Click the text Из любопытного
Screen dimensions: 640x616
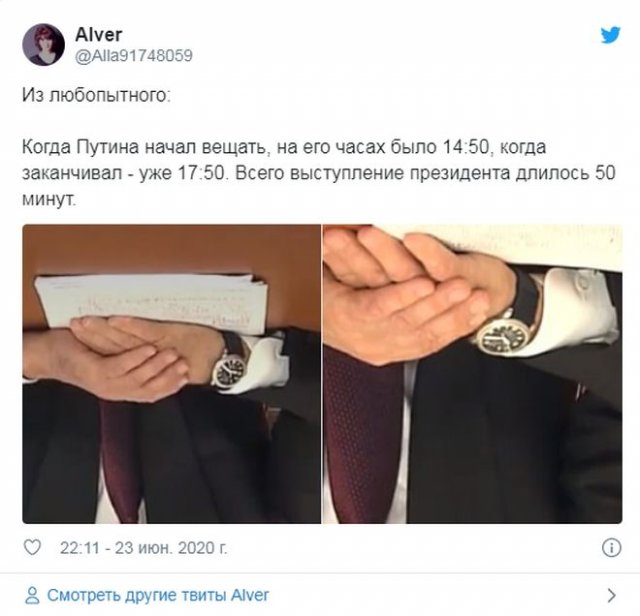96,96
